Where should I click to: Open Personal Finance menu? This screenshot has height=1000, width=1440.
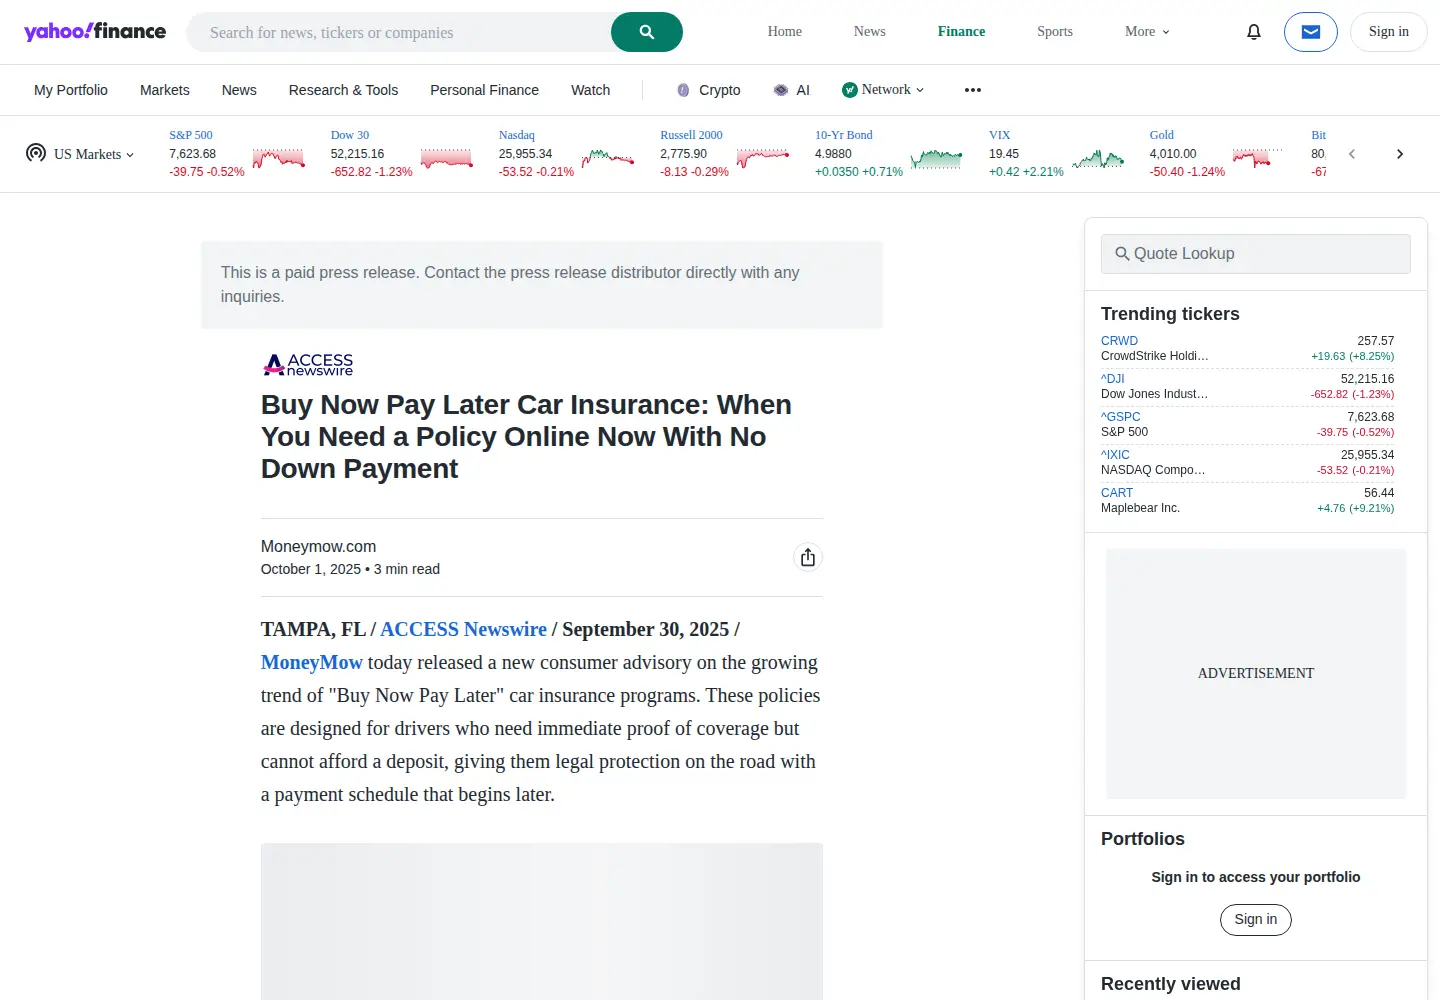tap(484, 90)
